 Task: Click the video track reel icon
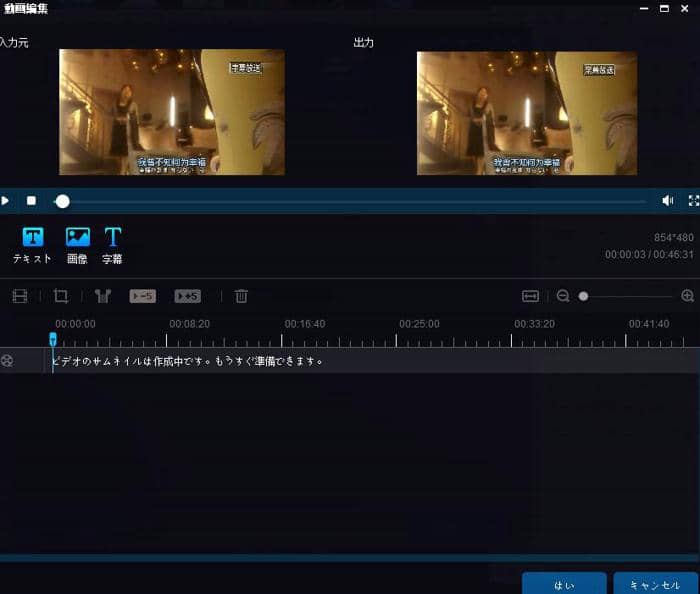(7, 361)
